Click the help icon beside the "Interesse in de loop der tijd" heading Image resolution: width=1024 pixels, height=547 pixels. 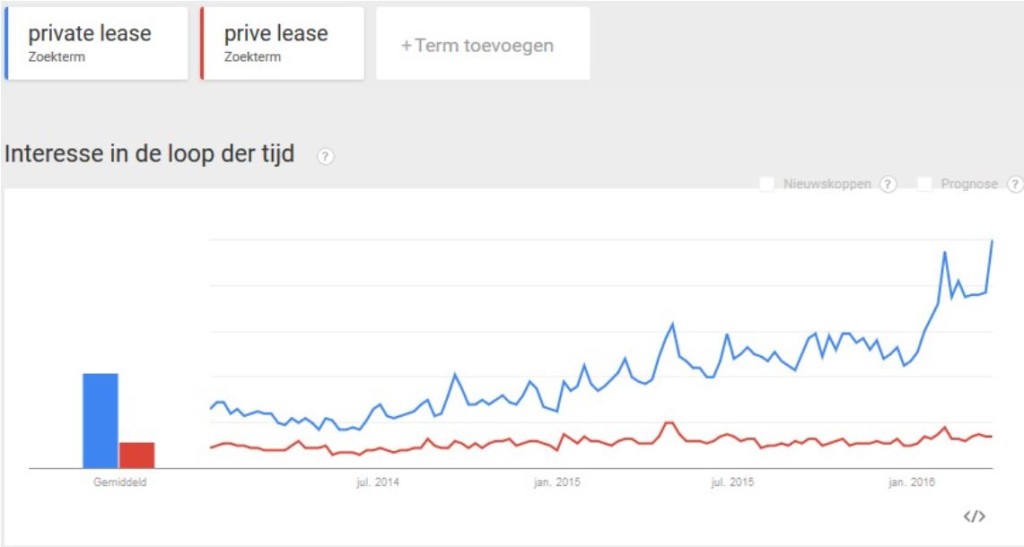[325, 156]
